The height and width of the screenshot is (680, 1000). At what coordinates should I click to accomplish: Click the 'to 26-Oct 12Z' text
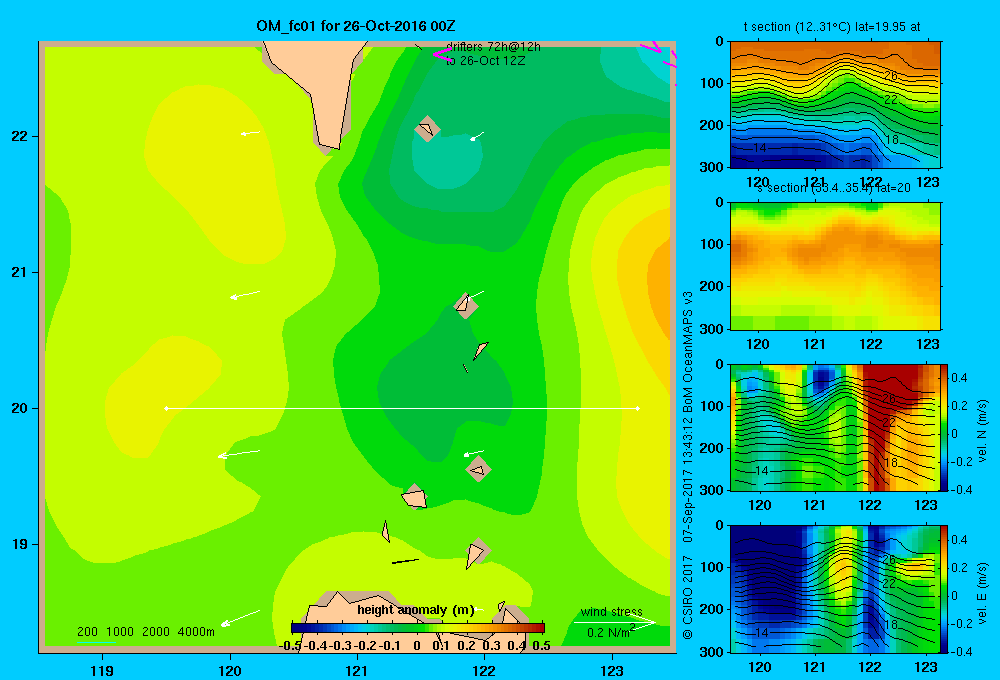(485, 61)
